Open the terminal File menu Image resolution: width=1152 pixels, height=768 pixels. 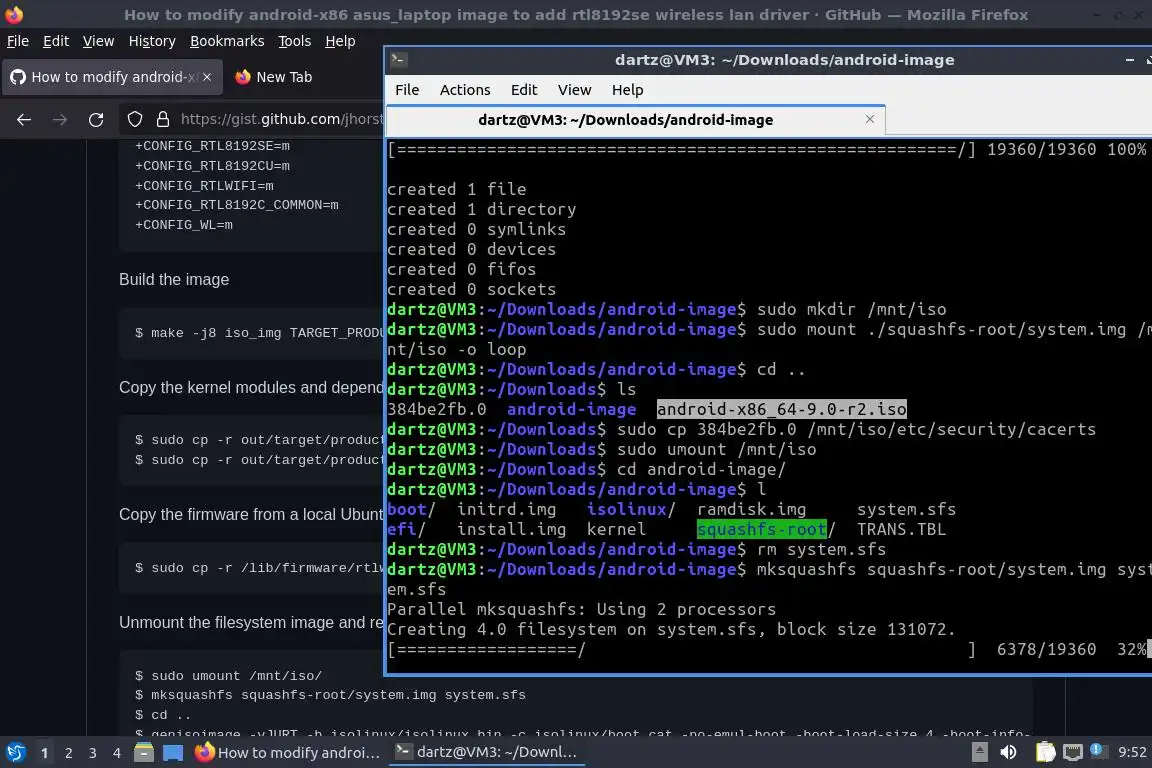pos(407,90)
